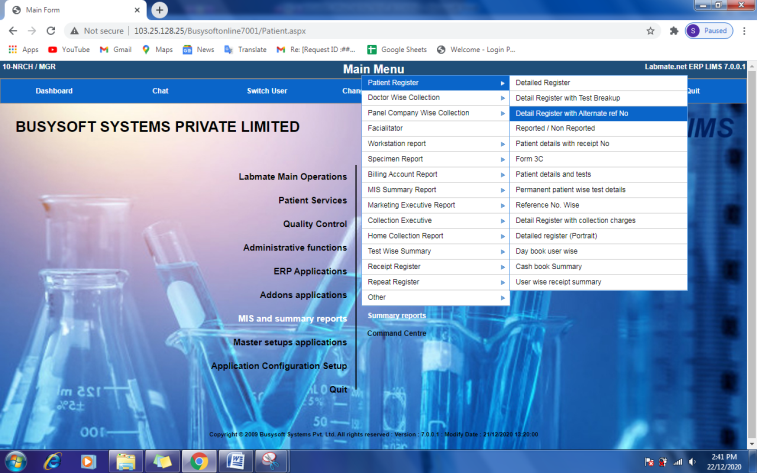Click the Not secure warning icon
The height and width of the screenshot is (473, 757).
74,31
